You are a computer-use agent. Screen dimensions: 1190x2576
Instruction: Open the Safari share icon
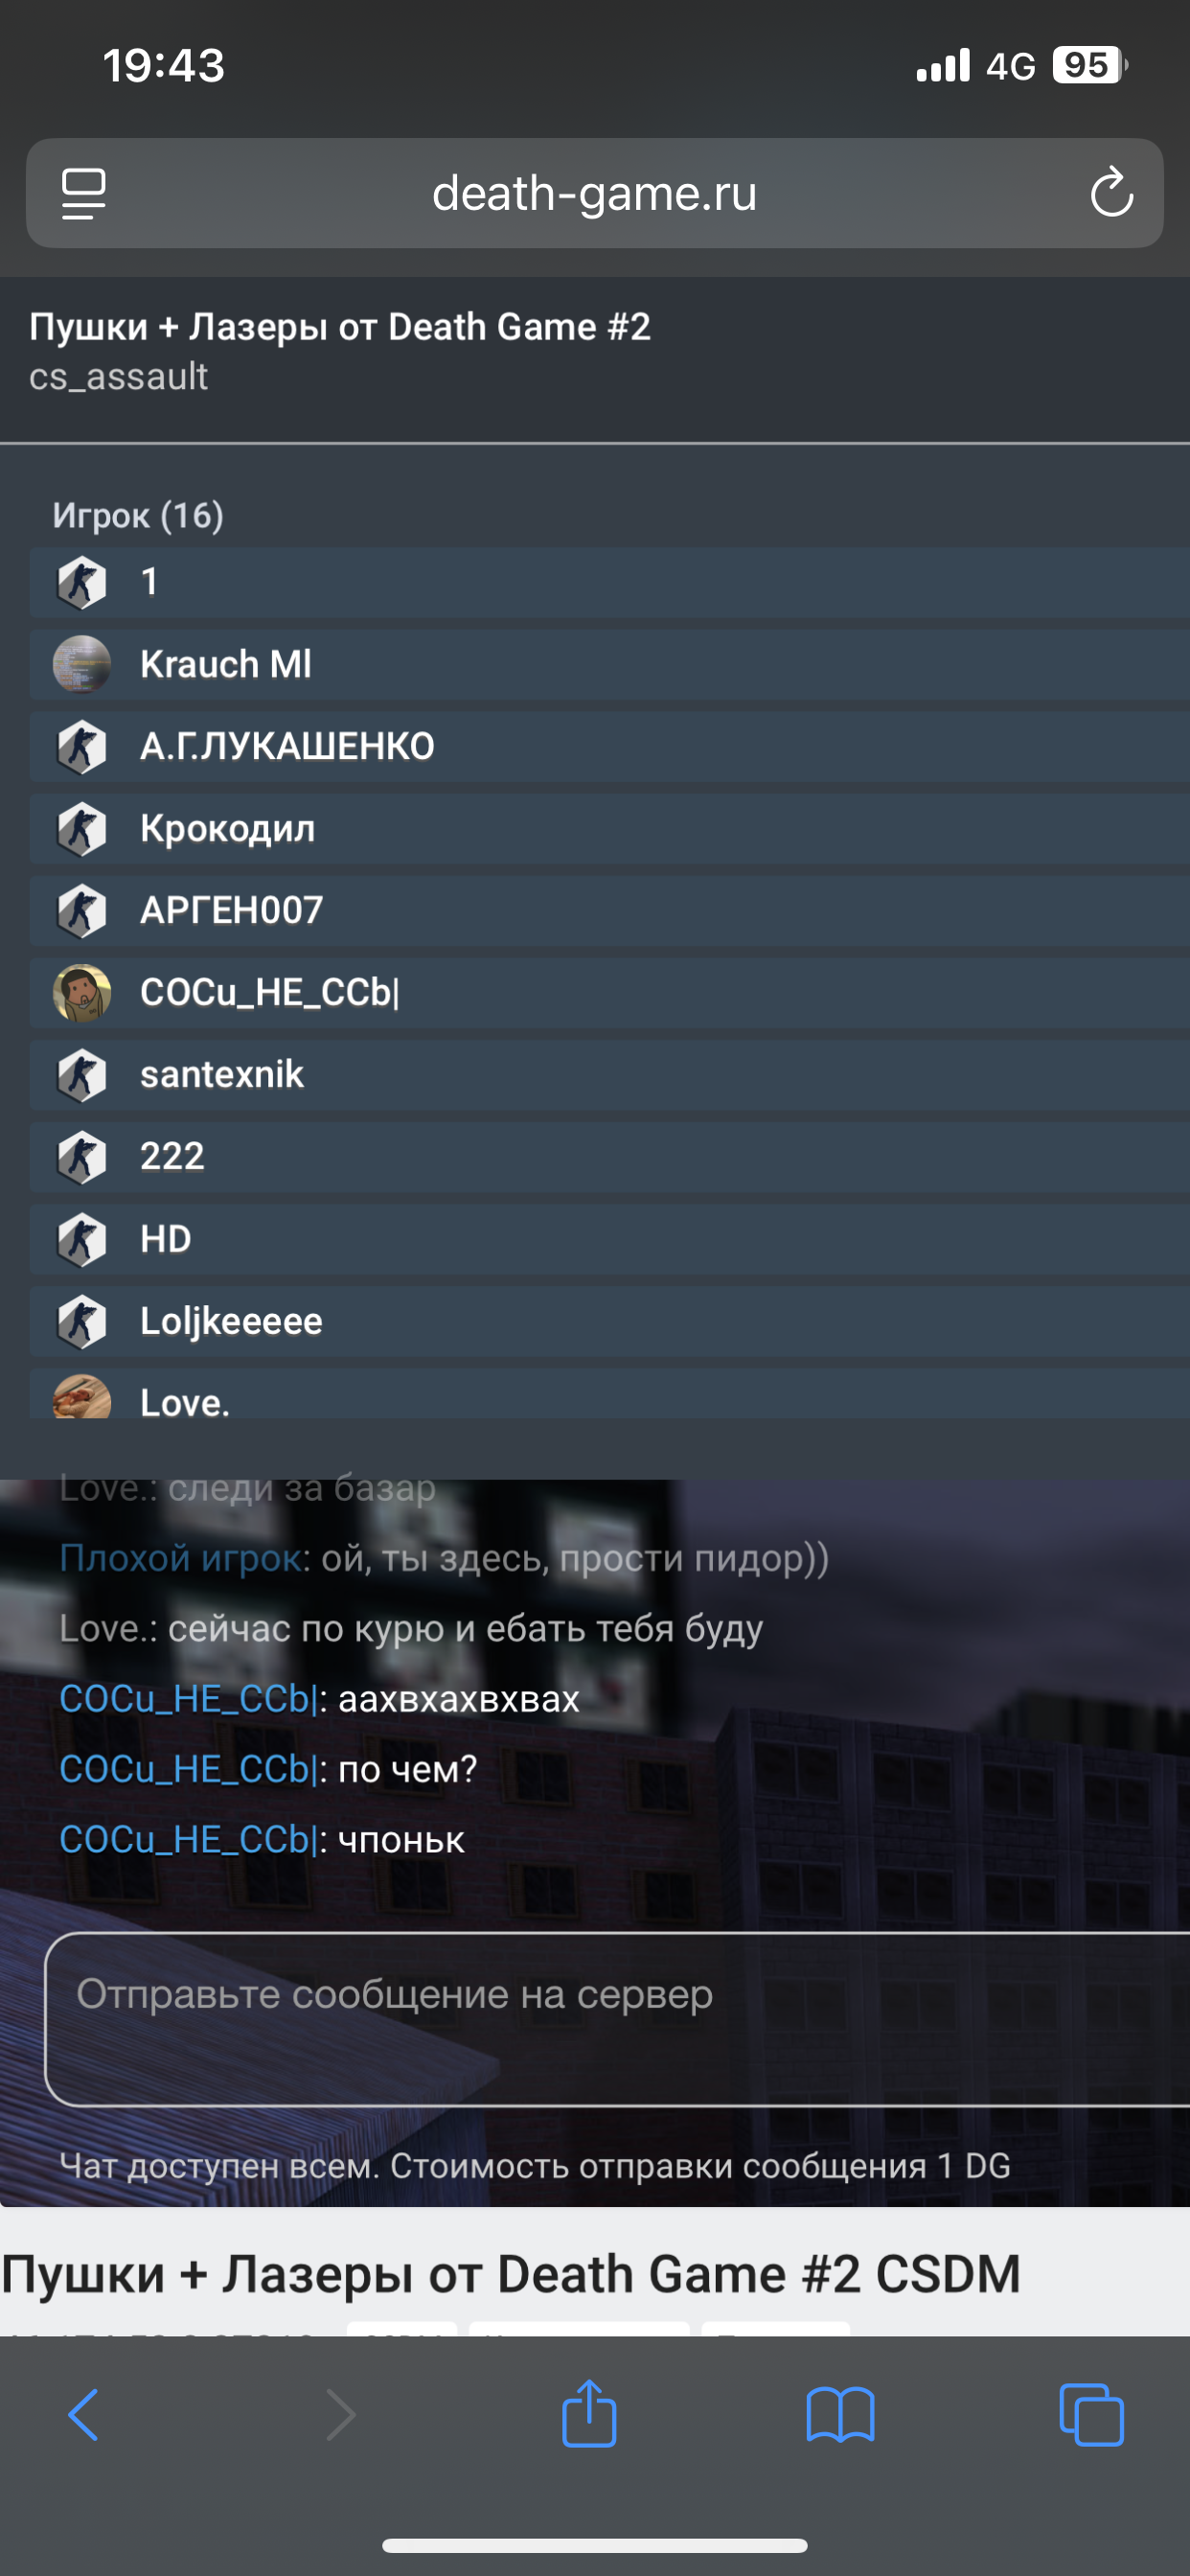[x=589, y=2413]
